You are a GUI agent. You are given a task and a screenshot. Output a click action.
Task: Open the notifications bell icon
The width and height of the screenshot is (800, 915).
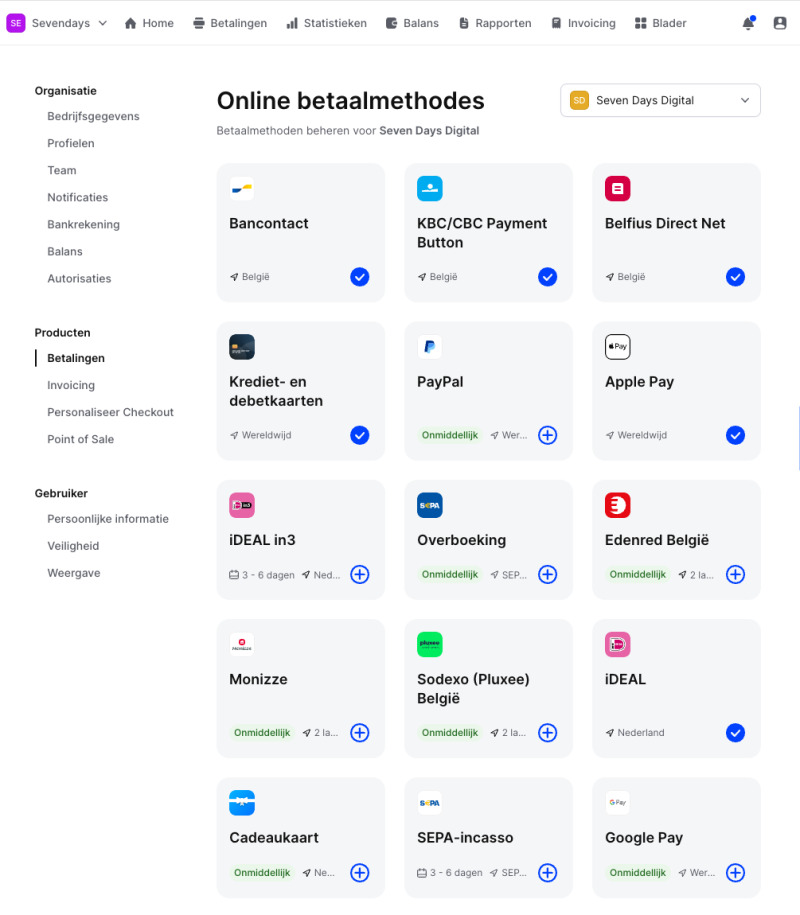[x=748, y=23]
